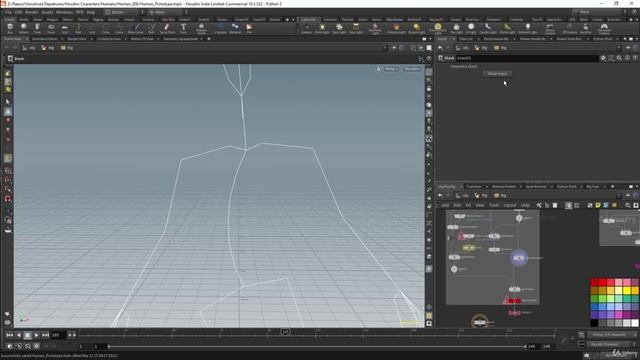Pick the black color swatch
The image size is (640, 360).
[594, 323]
